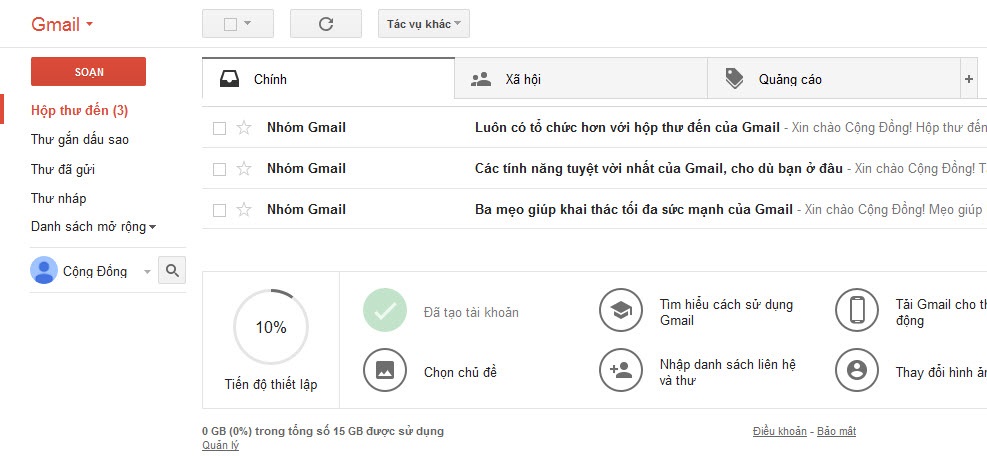This screenshot has height=456, width=987.
Task: Open 'Thư nháp' drafts folder
Action: coord(59,198)
